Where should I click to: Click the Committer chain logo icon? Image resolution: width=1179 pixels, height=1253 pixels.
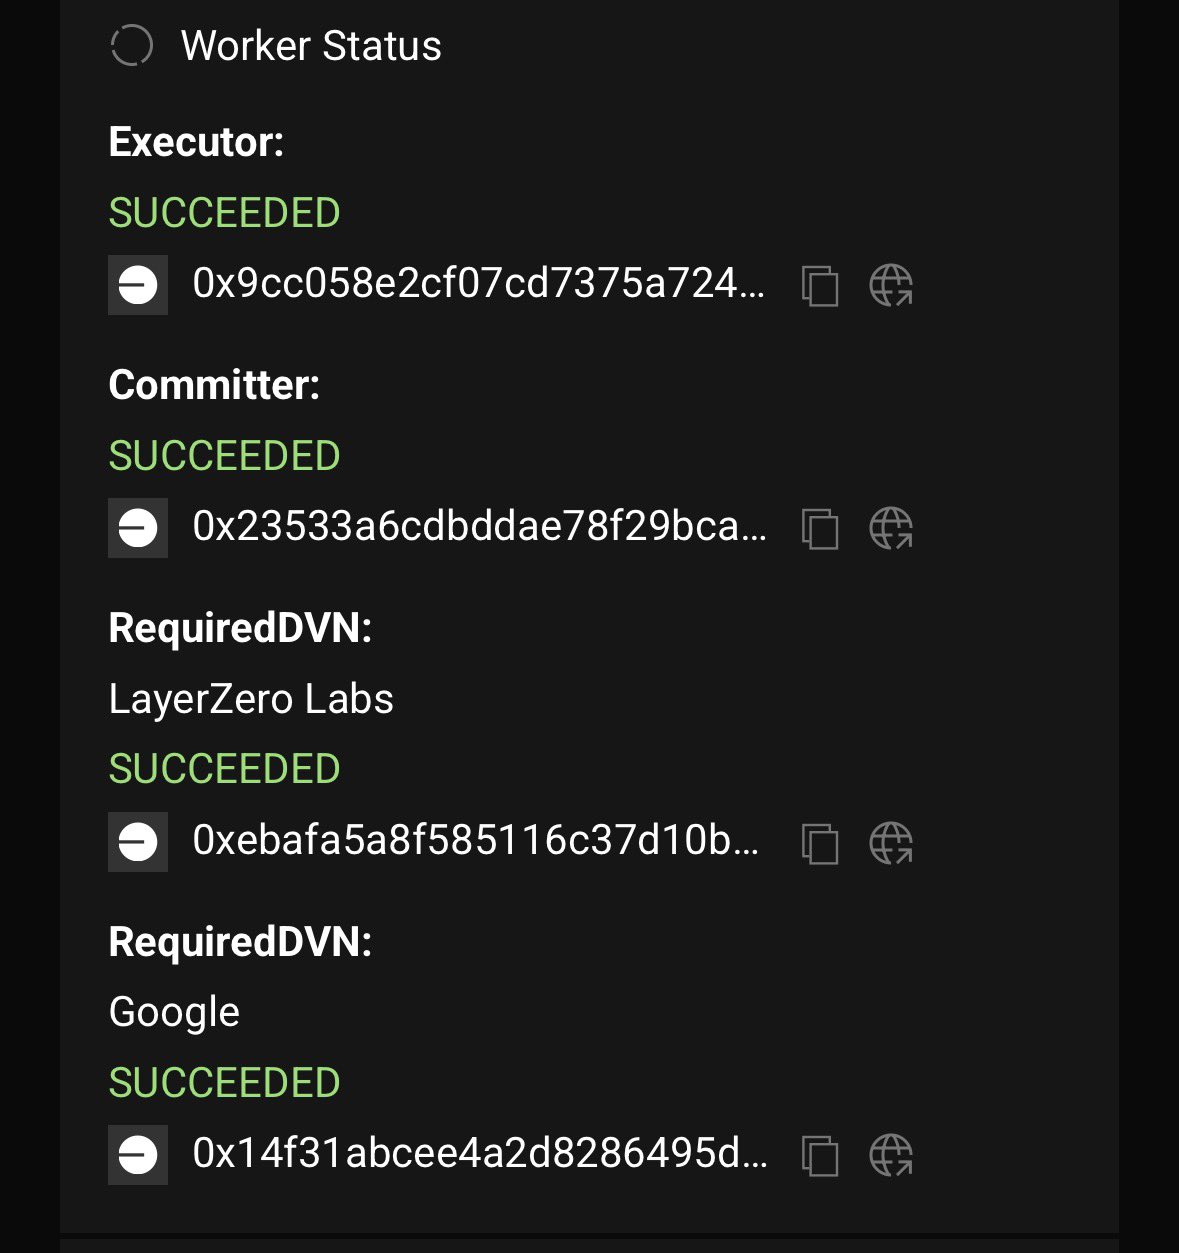(x=138, y=528)
